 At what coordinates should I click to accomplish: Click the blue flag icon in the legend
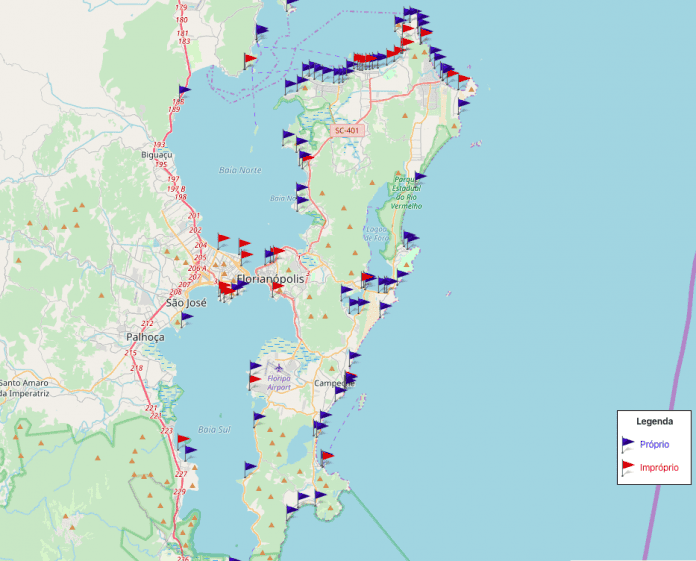(x=628, y=443)
